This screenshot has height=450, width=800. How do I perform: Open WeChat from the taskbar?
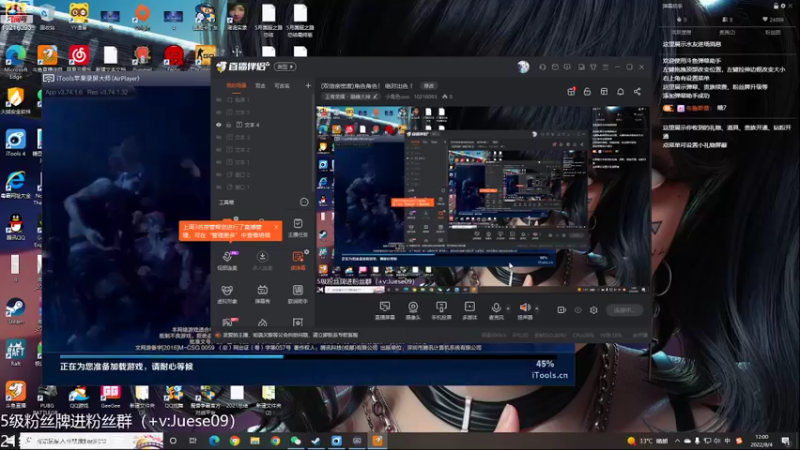coord(295,441)
